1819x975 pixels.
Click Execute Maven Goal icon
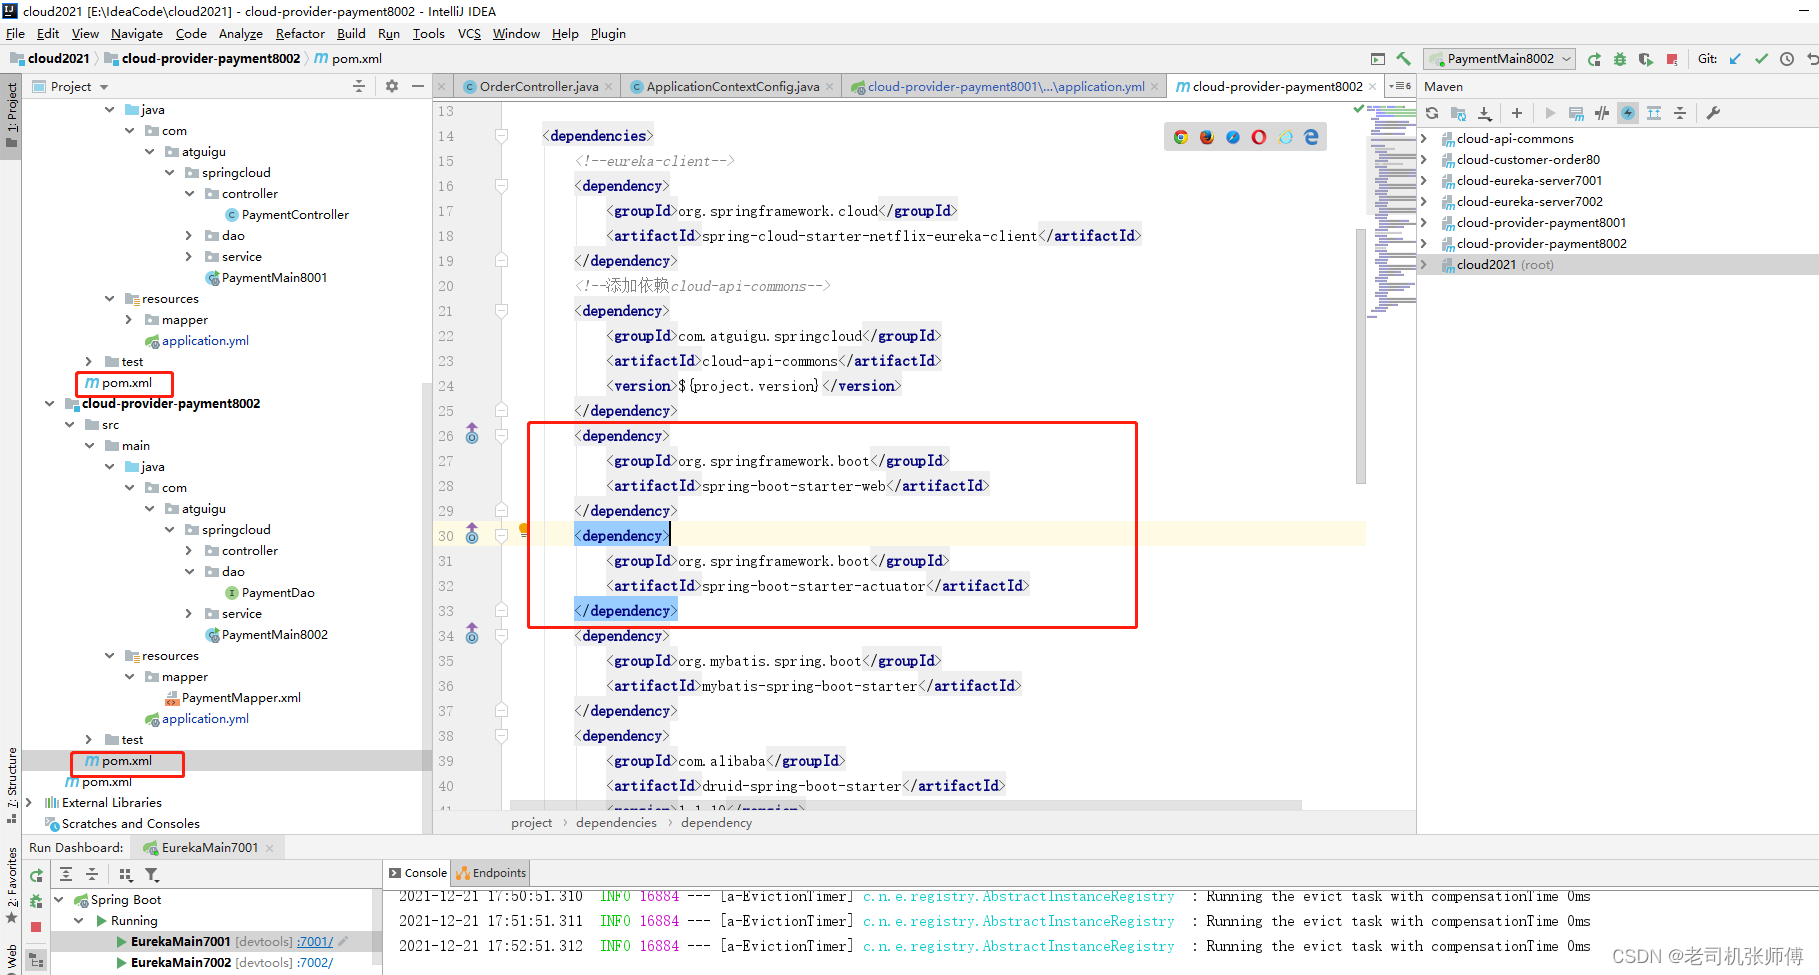click(1576, 113)
